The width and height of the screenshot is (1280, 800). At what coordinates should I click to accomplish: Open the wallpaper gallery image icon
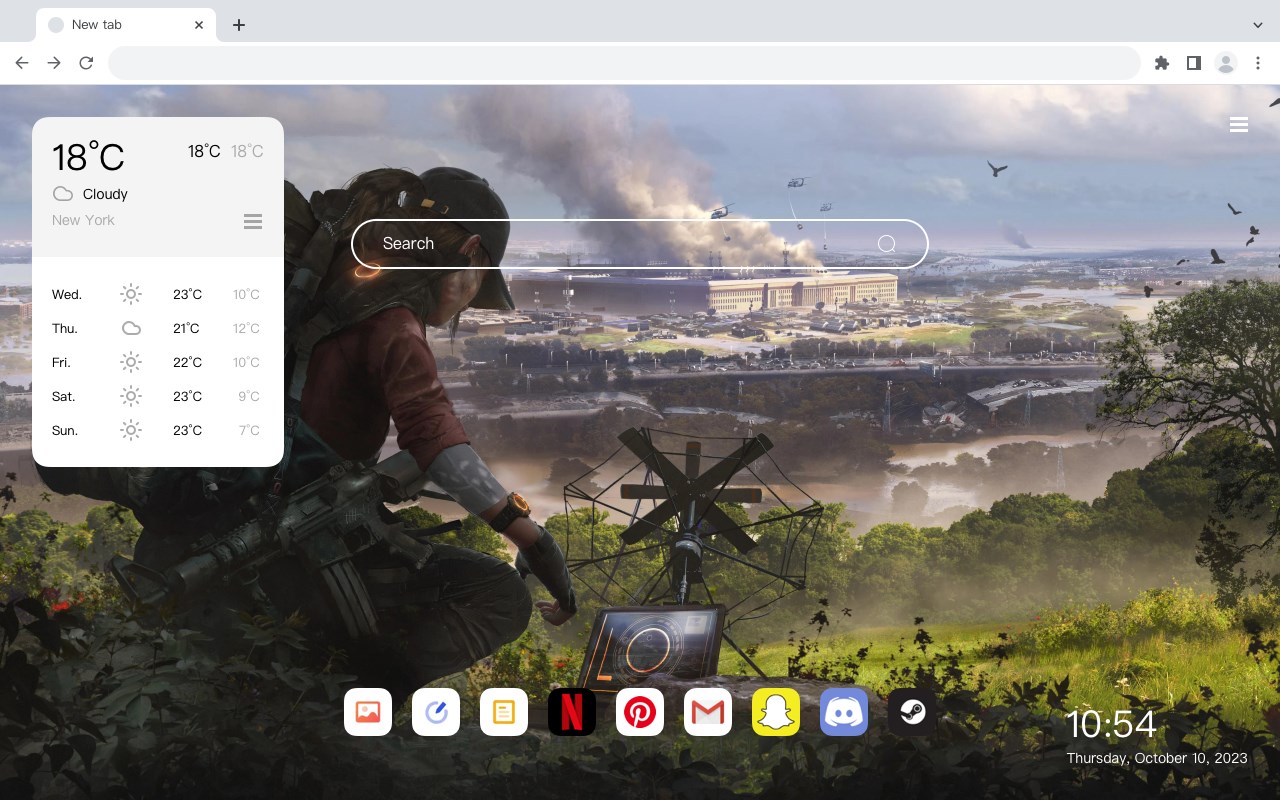(x=368, y=712)
